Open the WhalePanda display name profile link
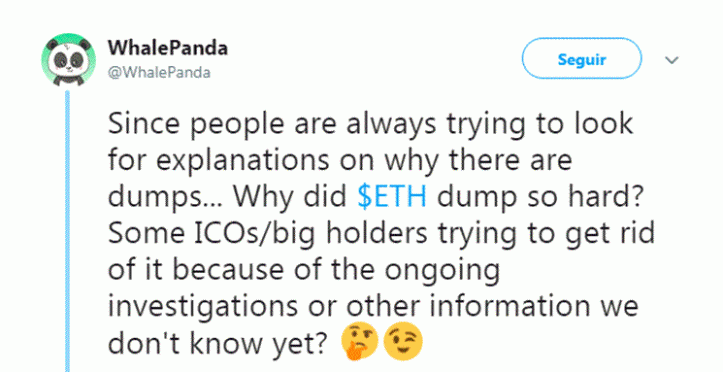This screenshot has height=372, width=723. [x=167, y=48]
